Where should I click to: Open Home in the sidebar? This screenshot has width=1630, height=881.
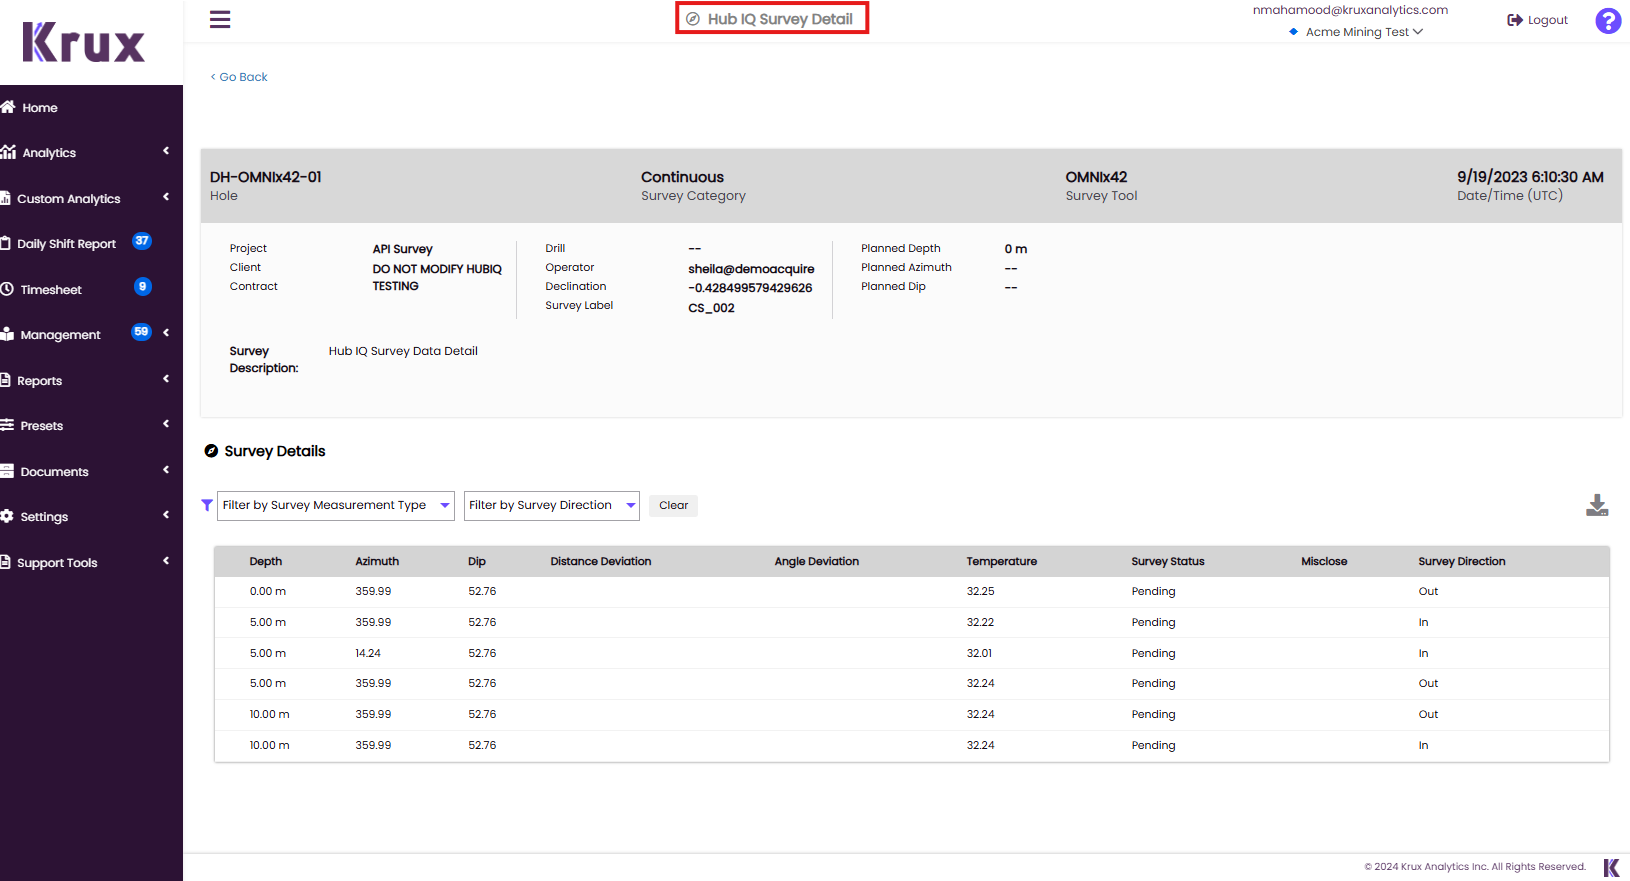pyautogui.click(x=40, y=108)
